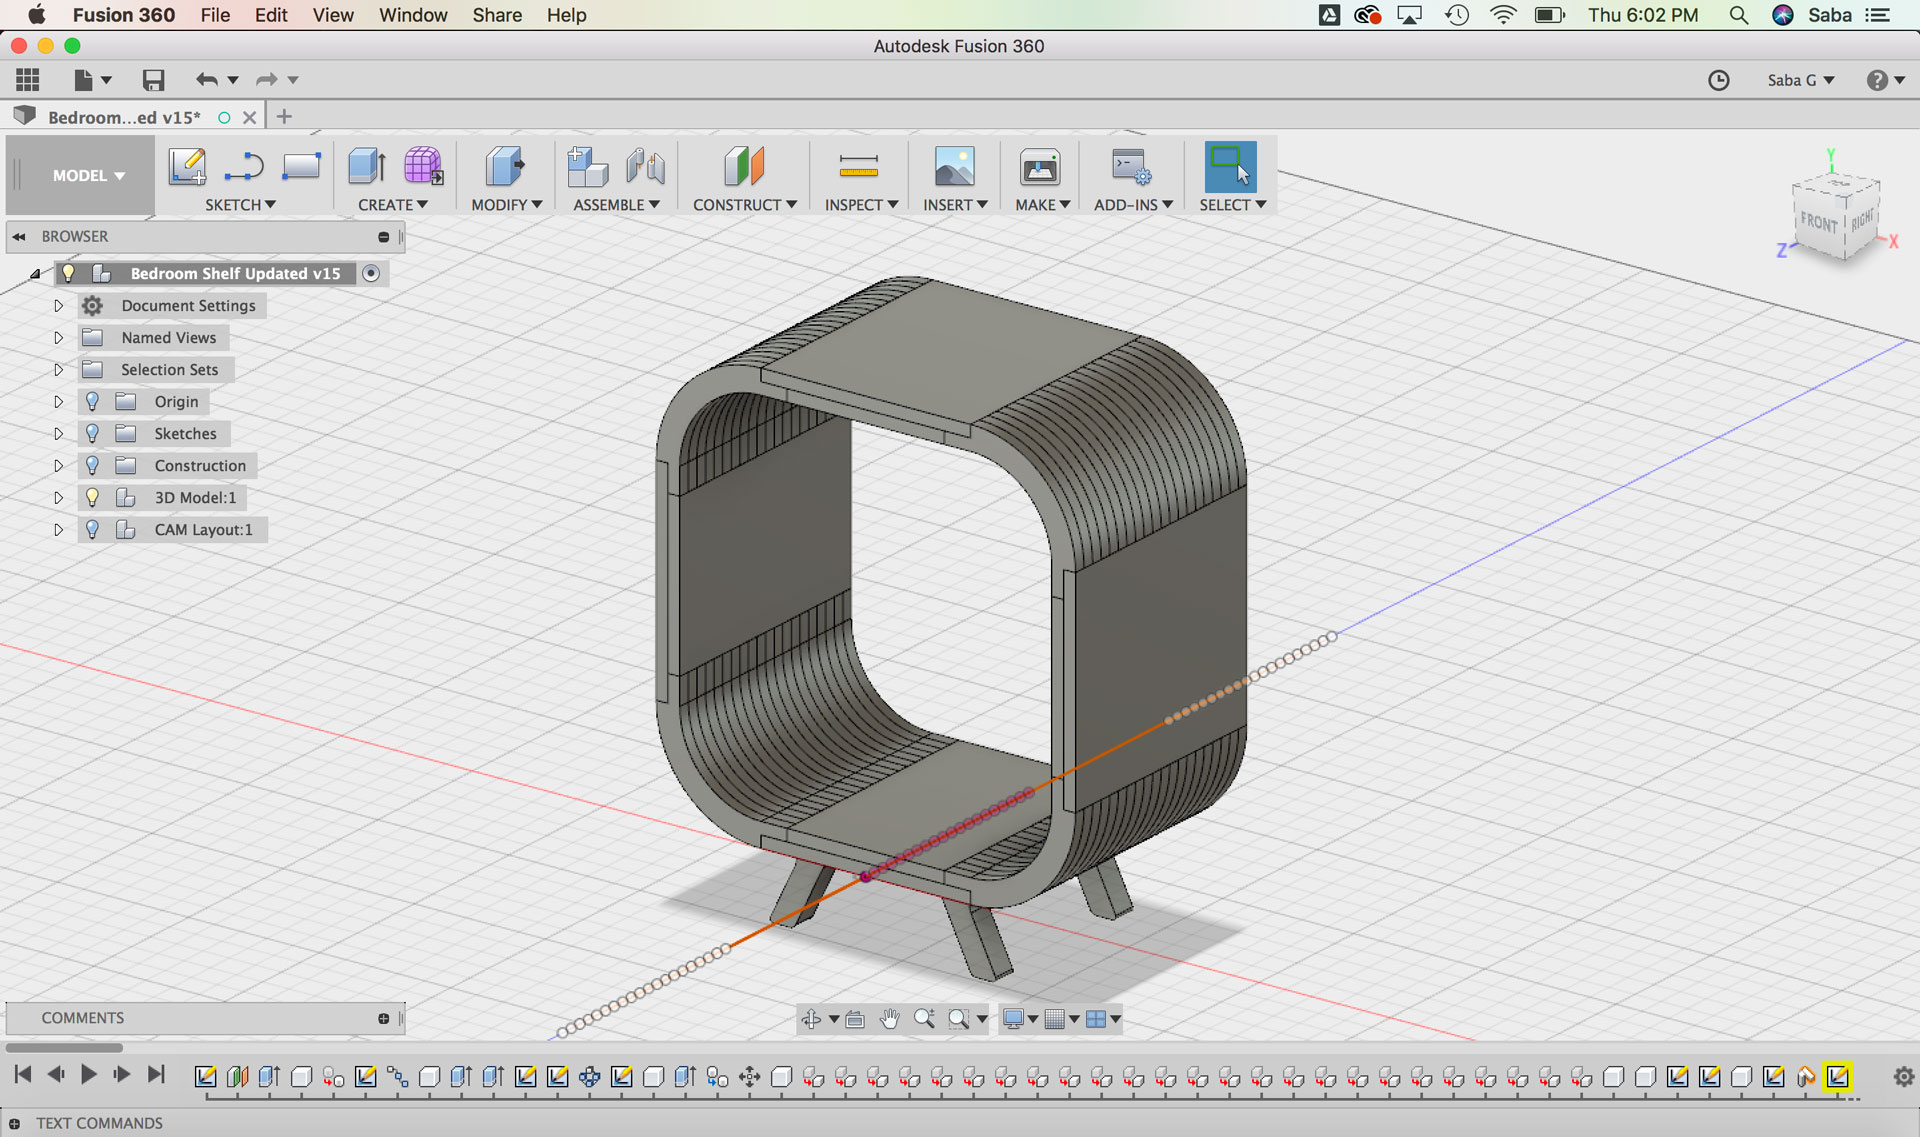
Task: Expand the Origin folder
Action: tap(58, 401)
